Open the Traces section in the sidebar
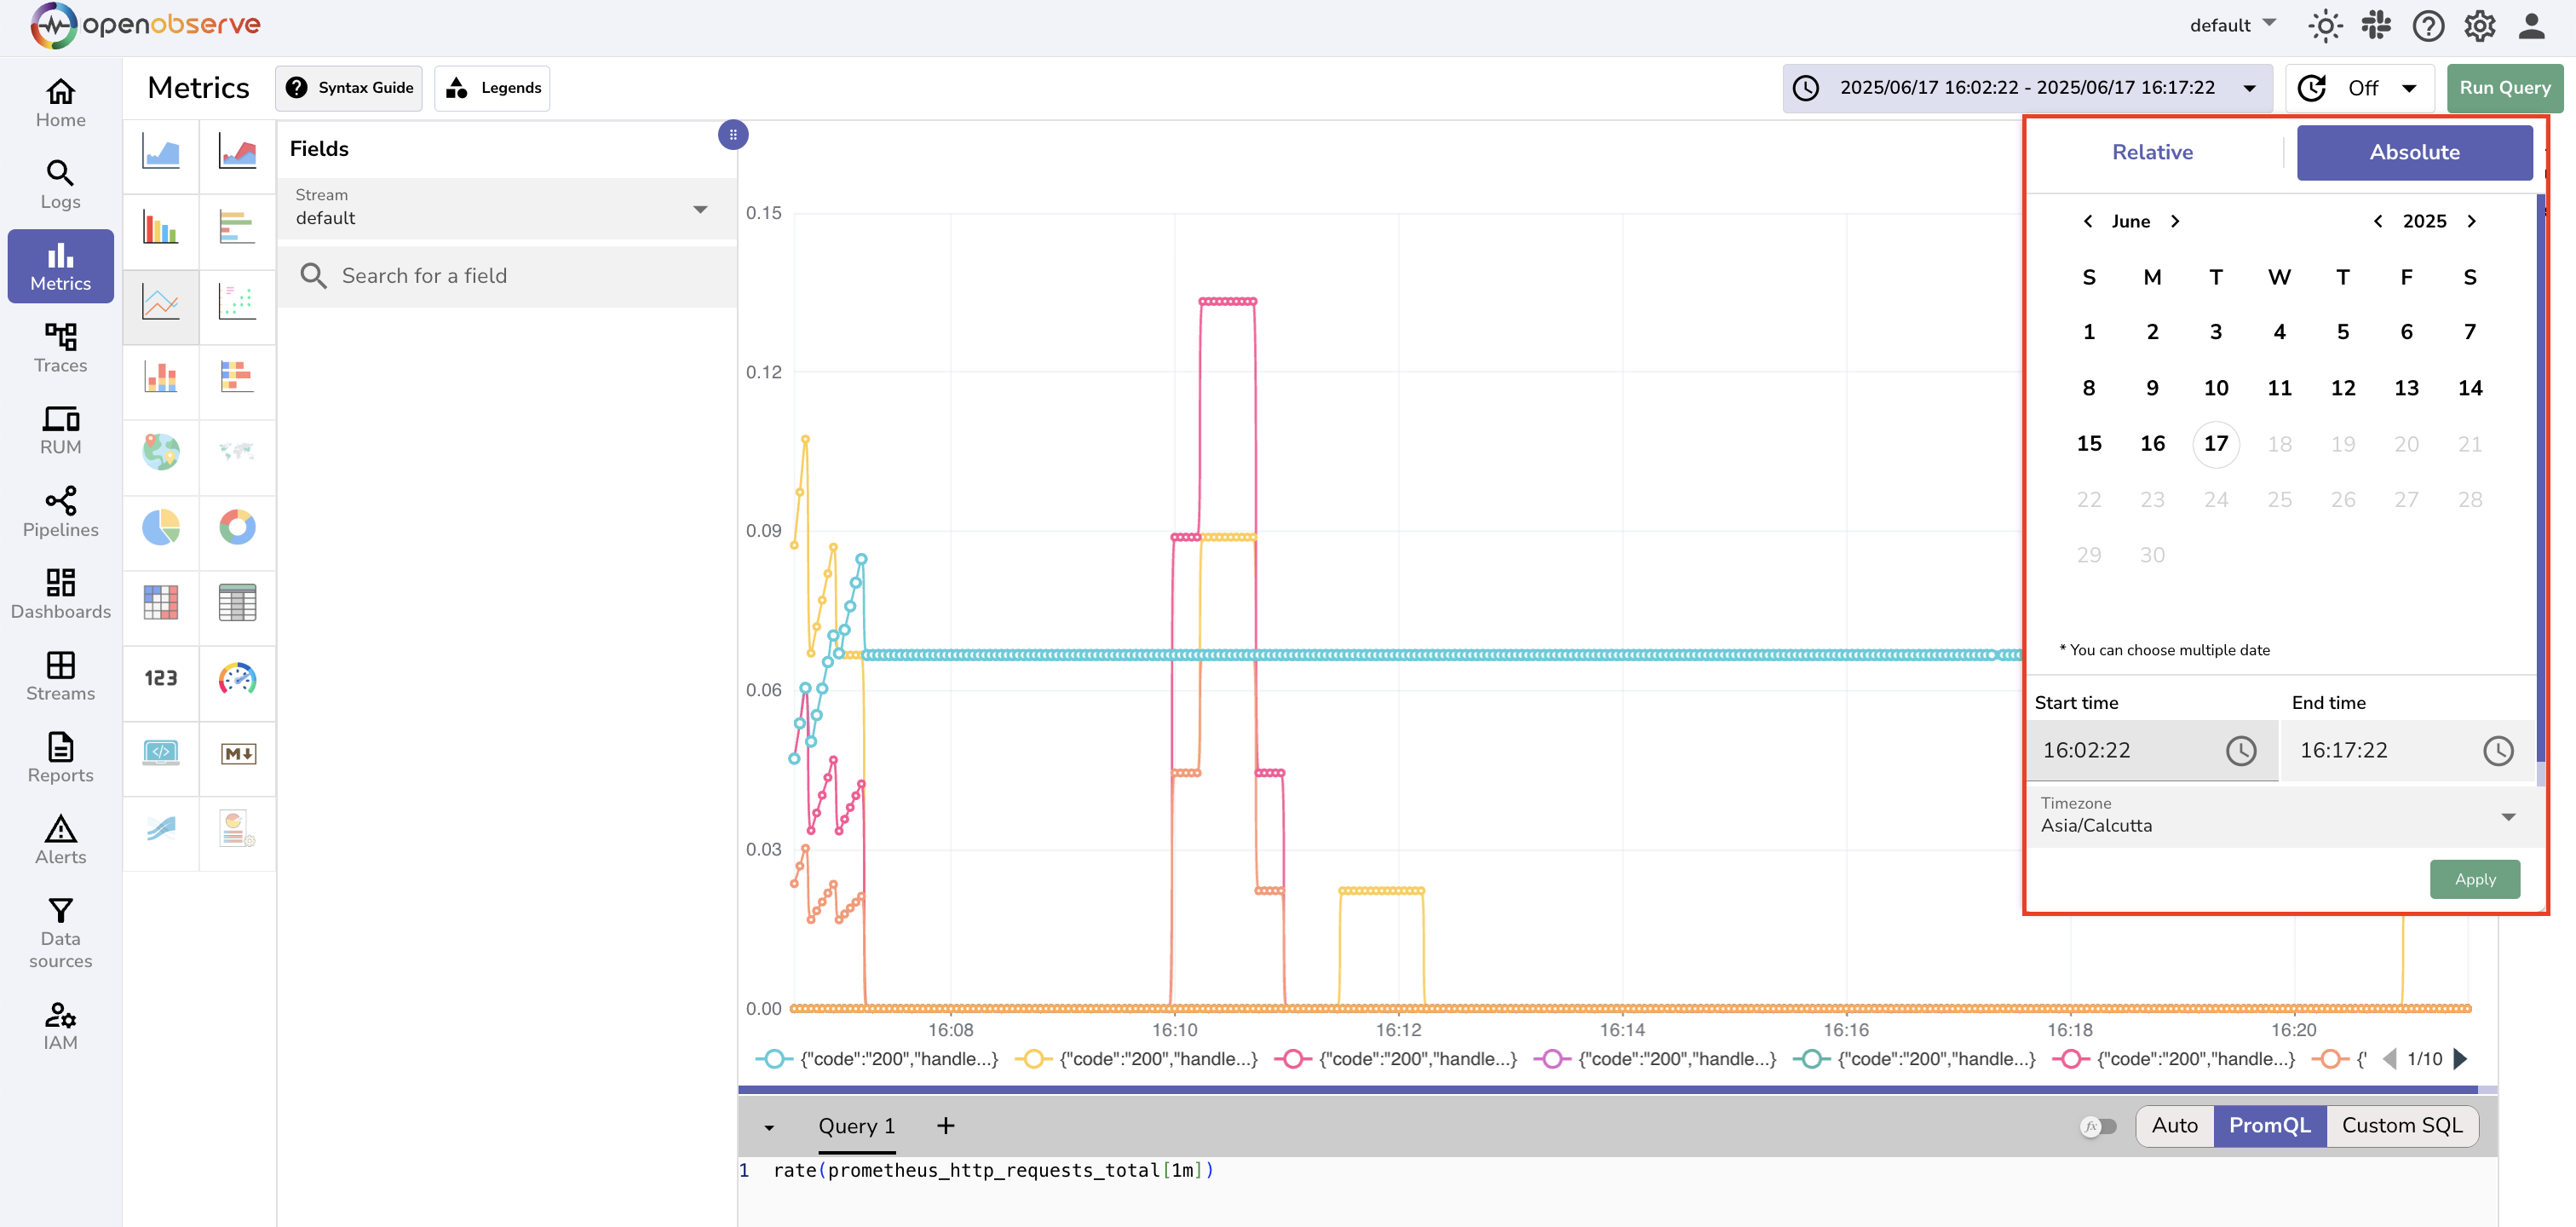 pyautogui.click(x=60, y=348)
